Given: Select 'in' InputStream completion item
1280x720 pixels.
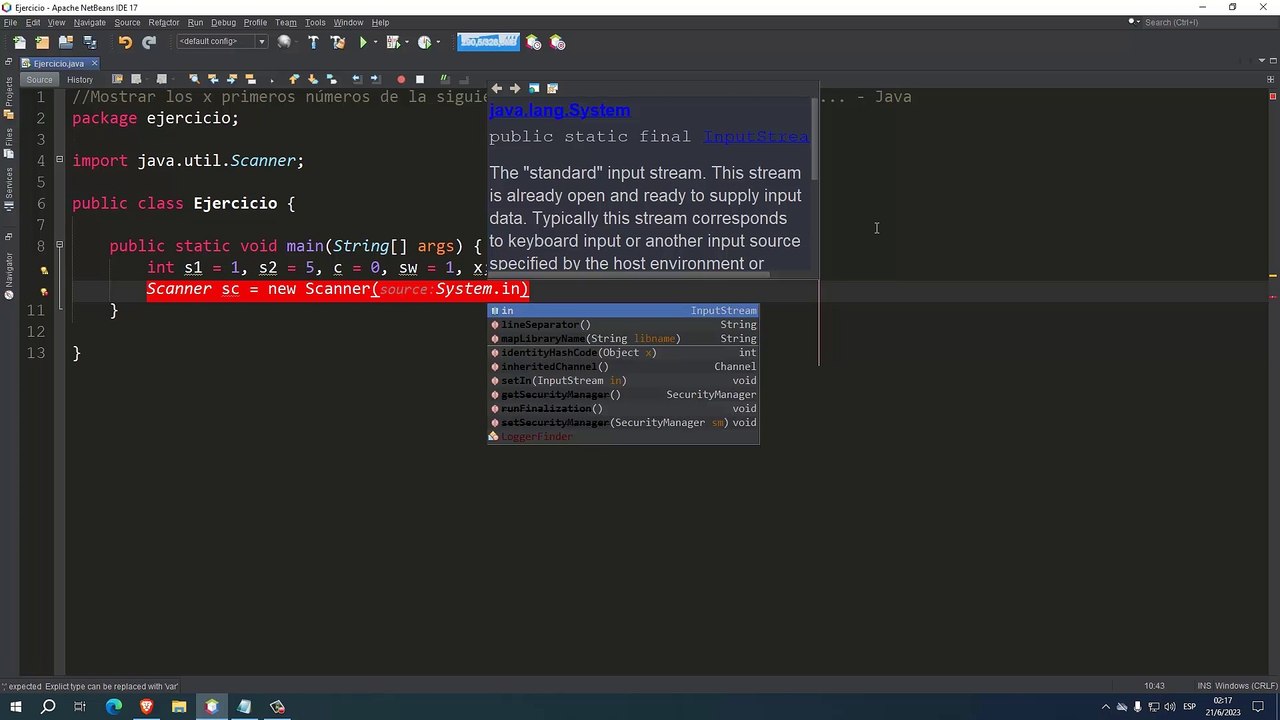Looking at the screenshot, I should (x=623, y=311).
